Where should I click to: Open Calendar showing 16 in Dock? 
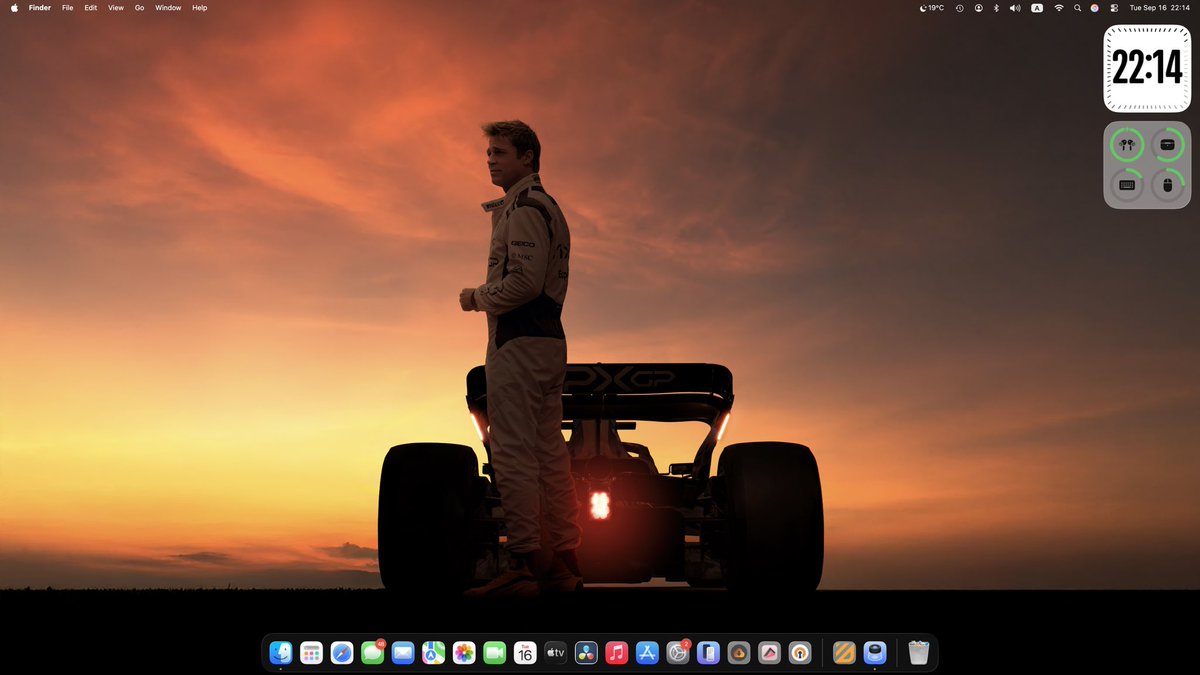[x=525, y=653]
